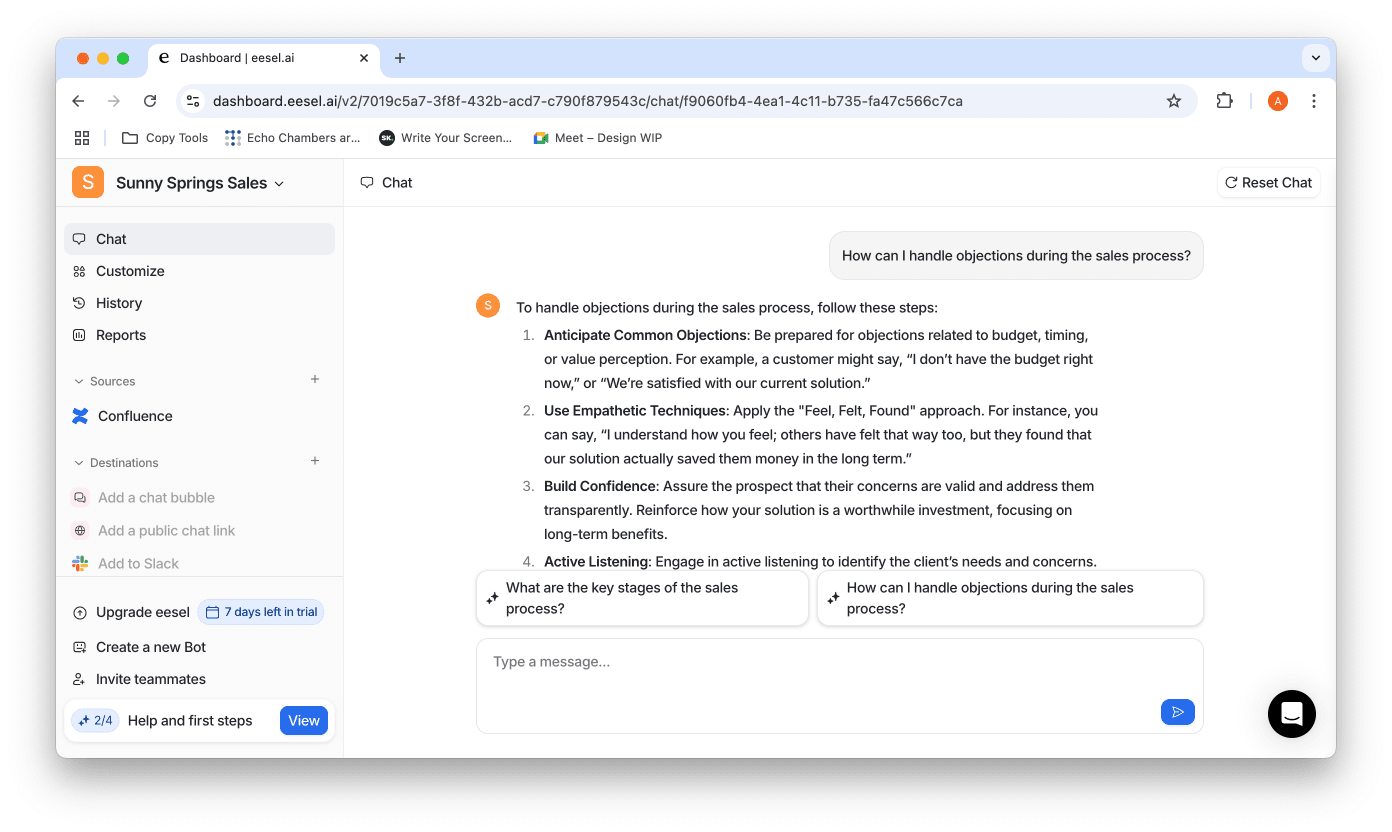Open the tab search dropdown arrow
The image size is (1392, 832).
(x=1316, y=58)
